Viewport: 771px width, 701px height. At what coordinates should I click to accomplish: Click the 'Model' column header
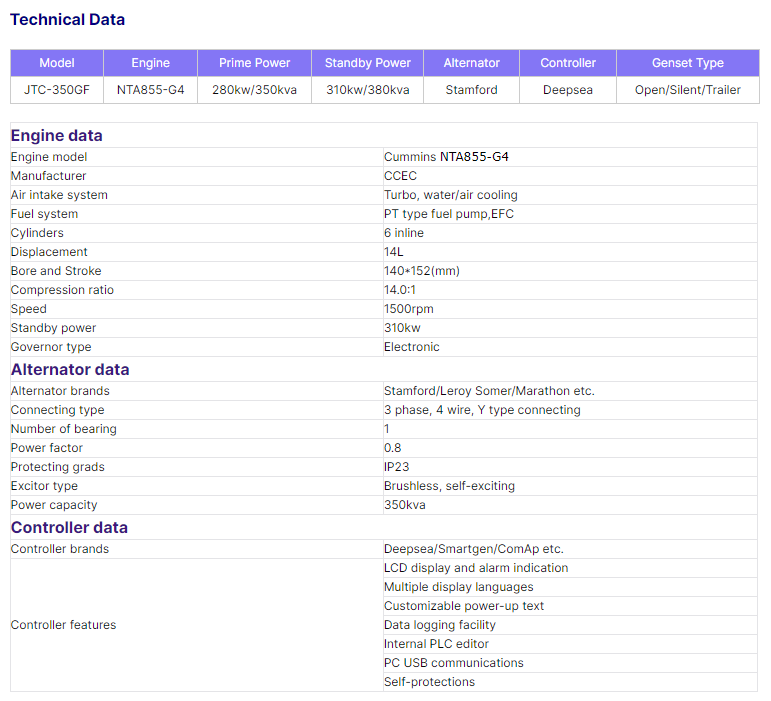click(57, 63)
